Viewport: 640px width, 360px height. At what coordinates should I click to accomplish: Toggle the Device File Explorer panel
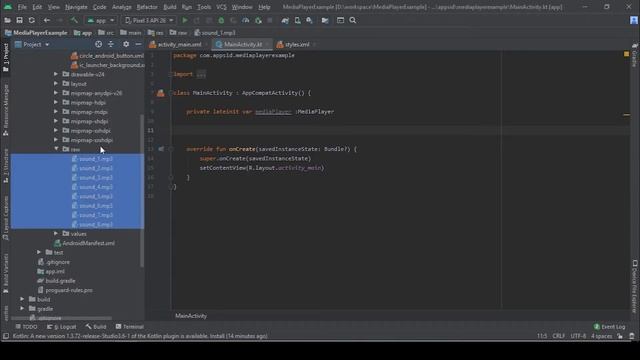point(635,287)
